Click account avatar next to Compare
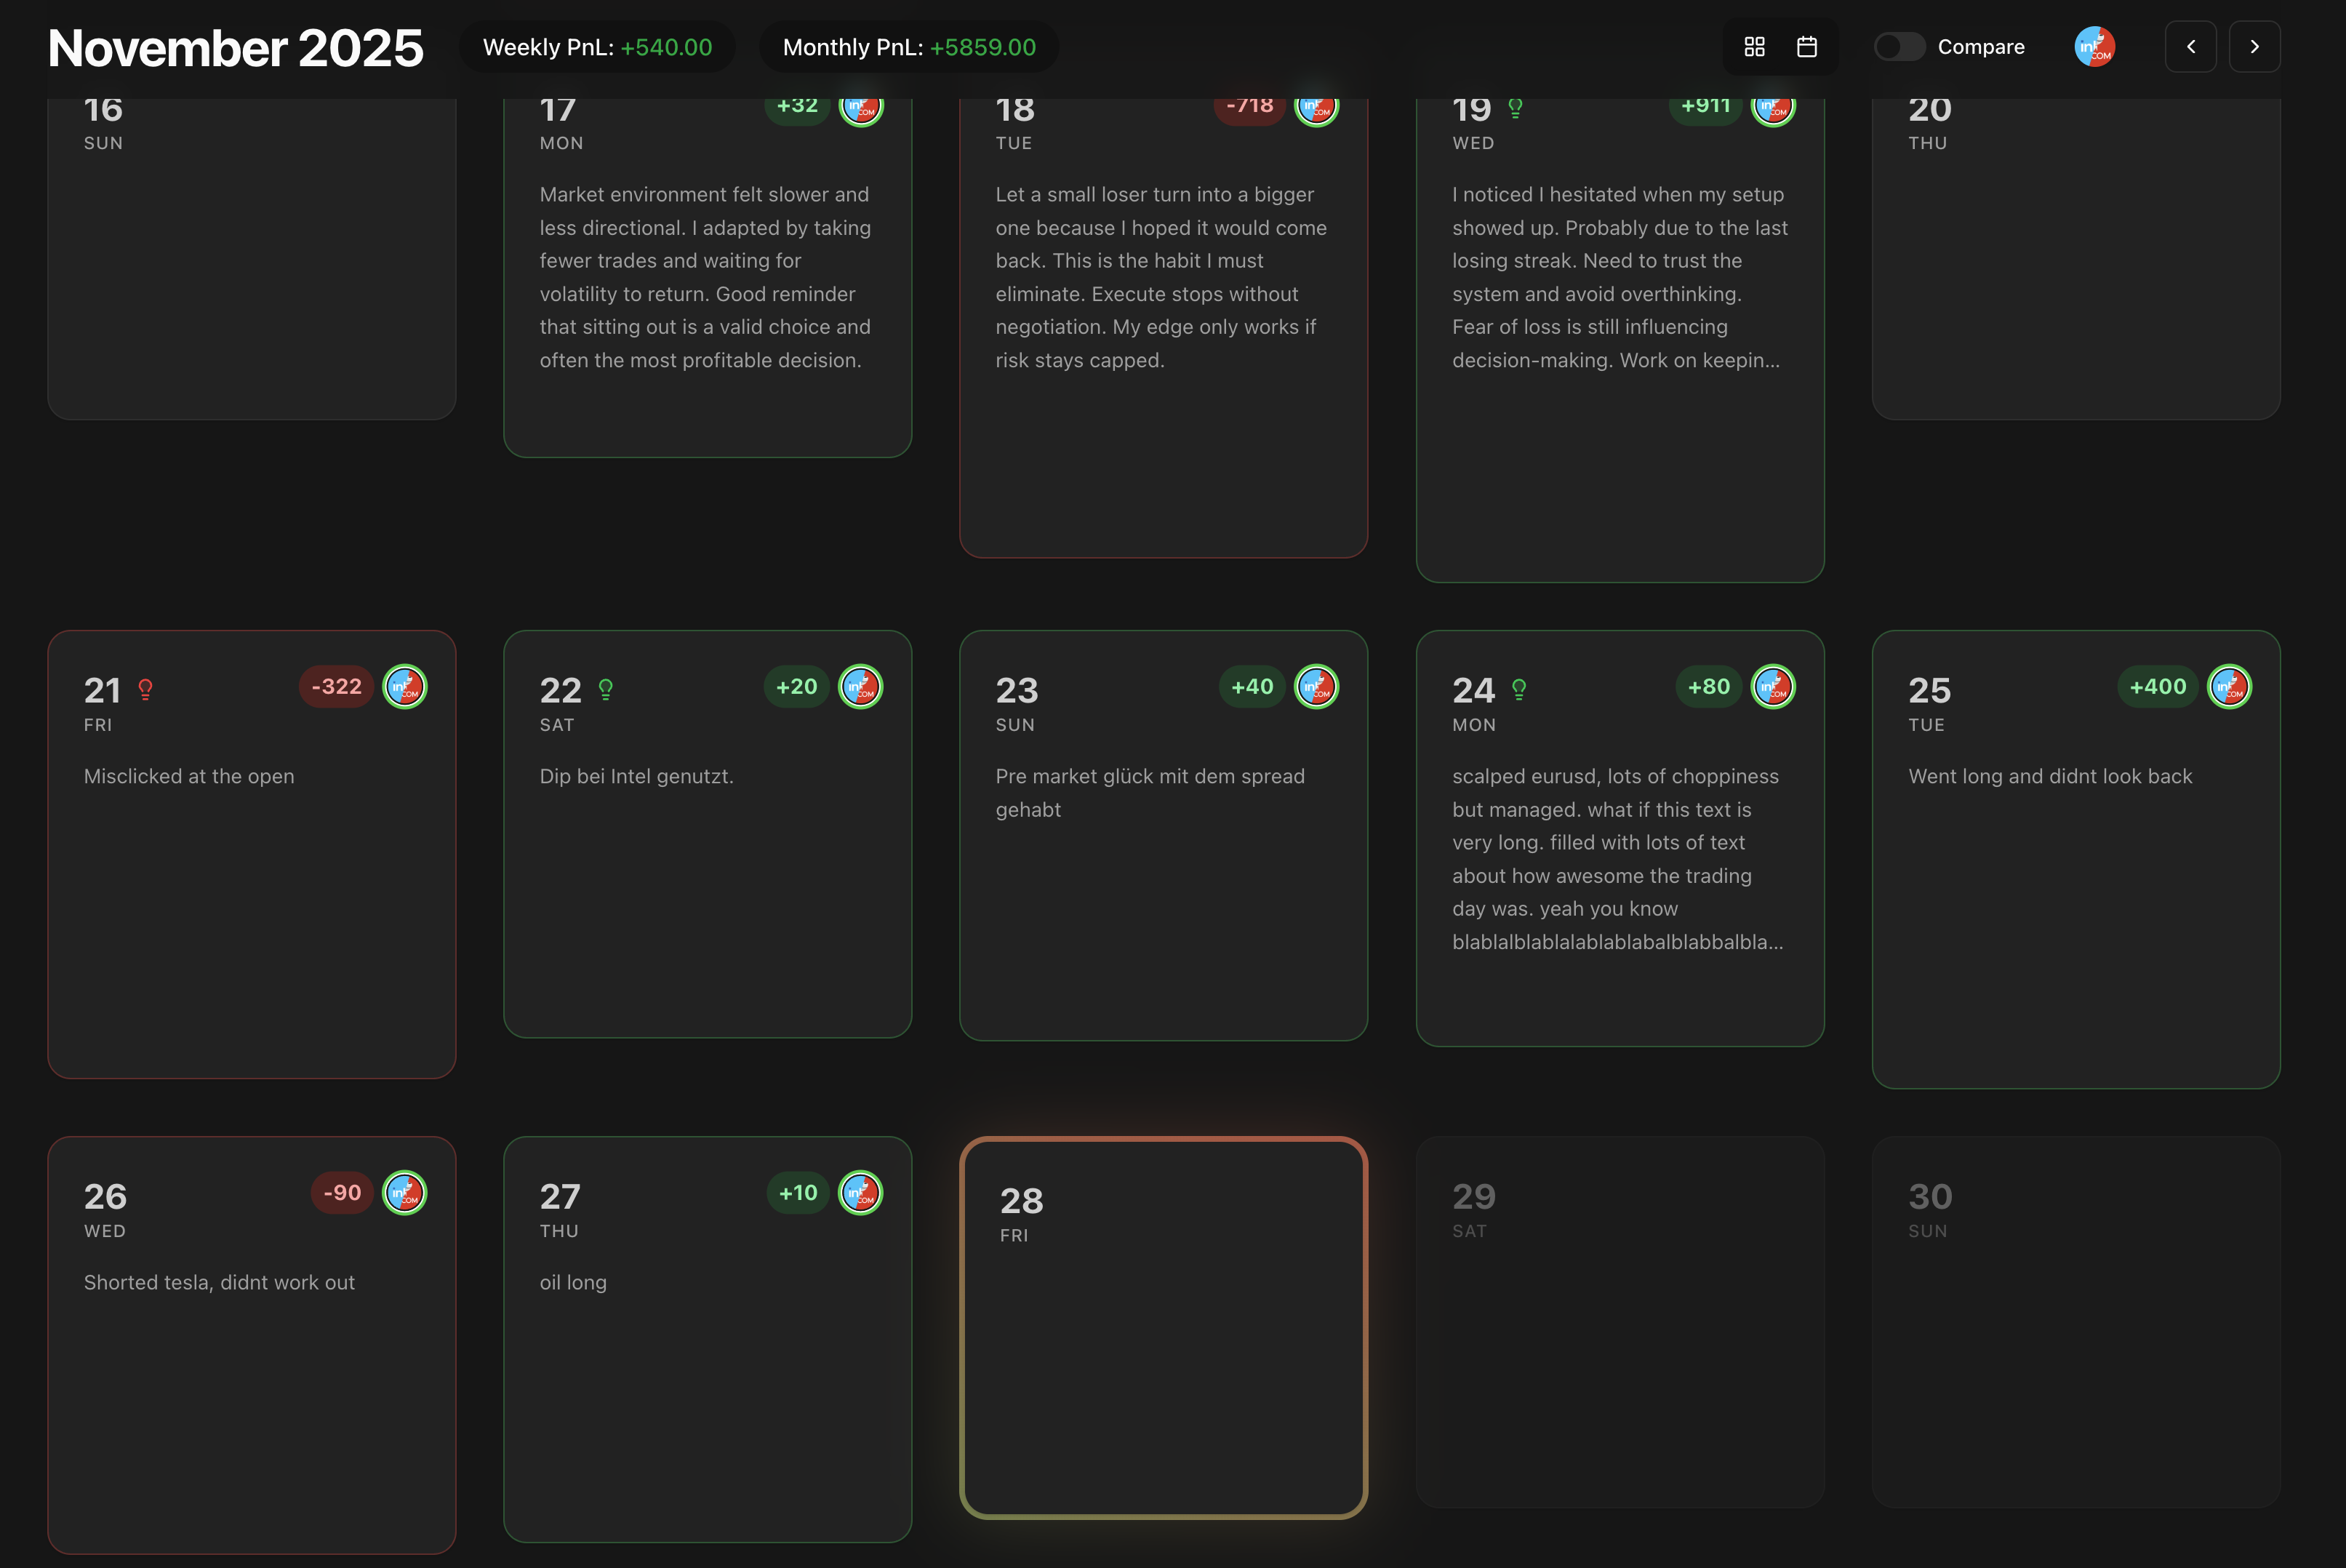This screenshot has height=1568, width=2346. 2094,47
